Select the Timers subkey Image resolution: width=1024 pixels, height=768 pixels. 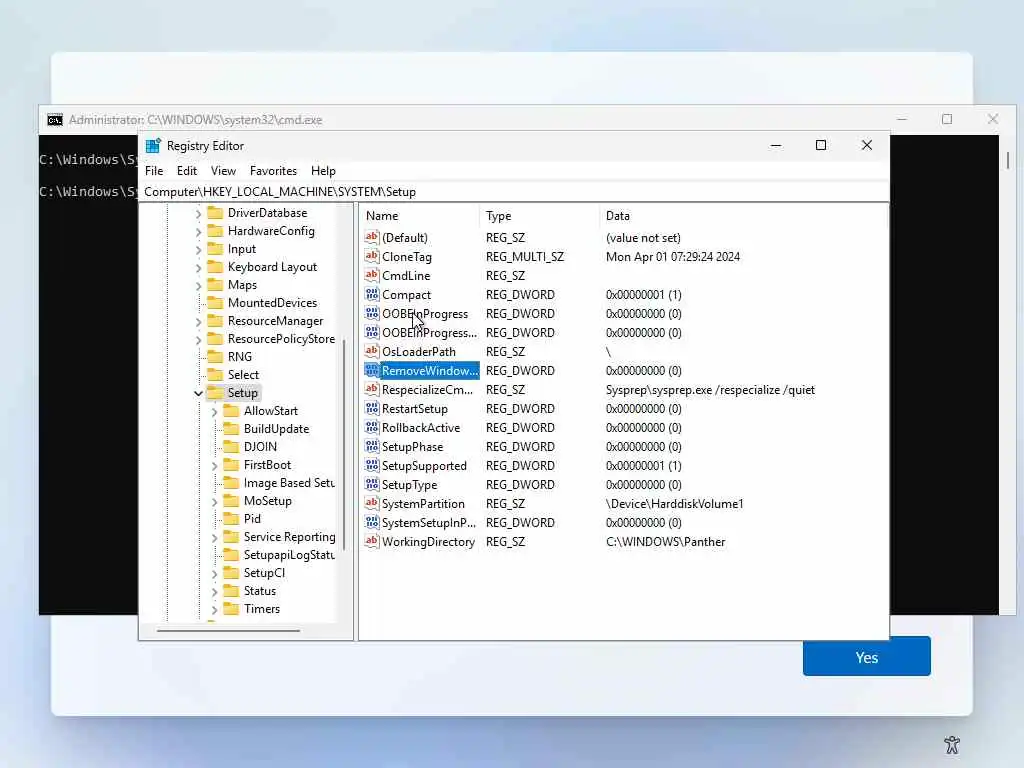click(262, 609)
